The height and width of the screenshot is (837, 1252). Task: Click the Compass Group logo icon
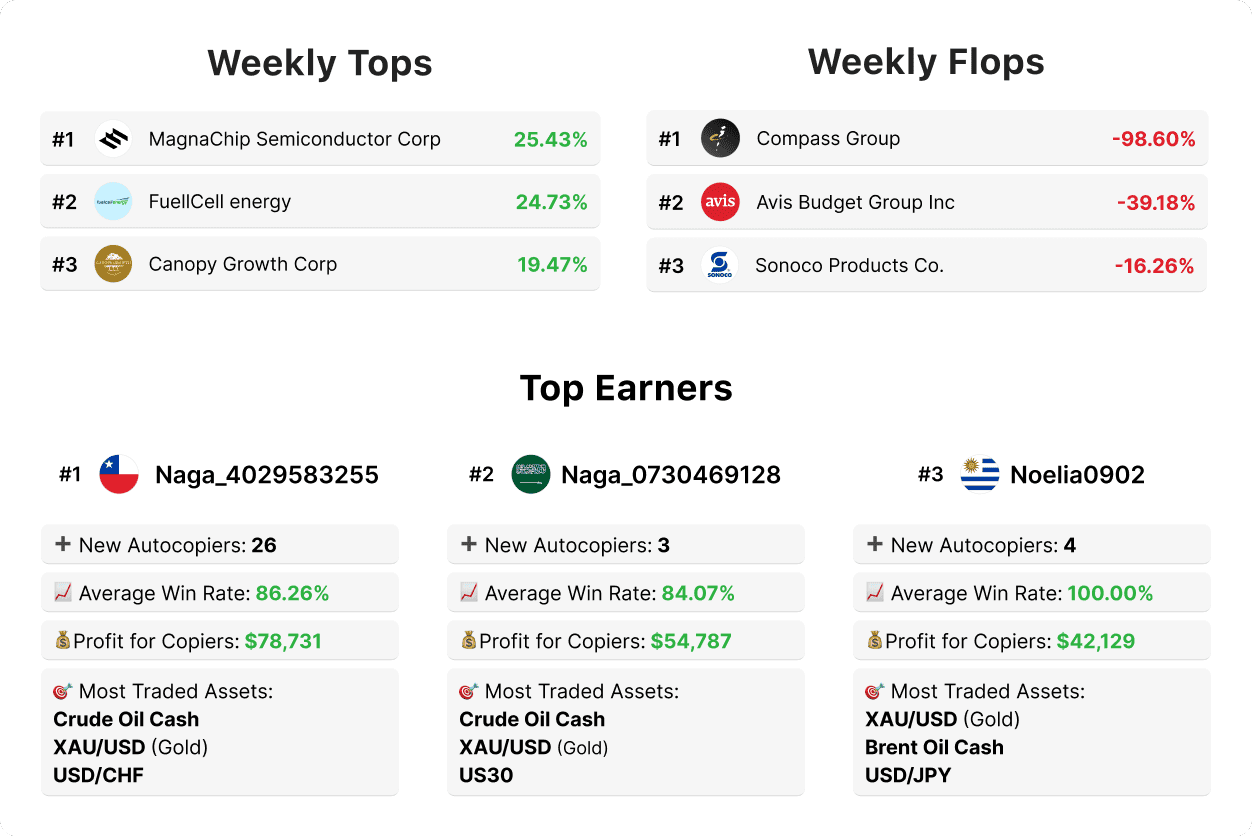(x=720, y=139)
